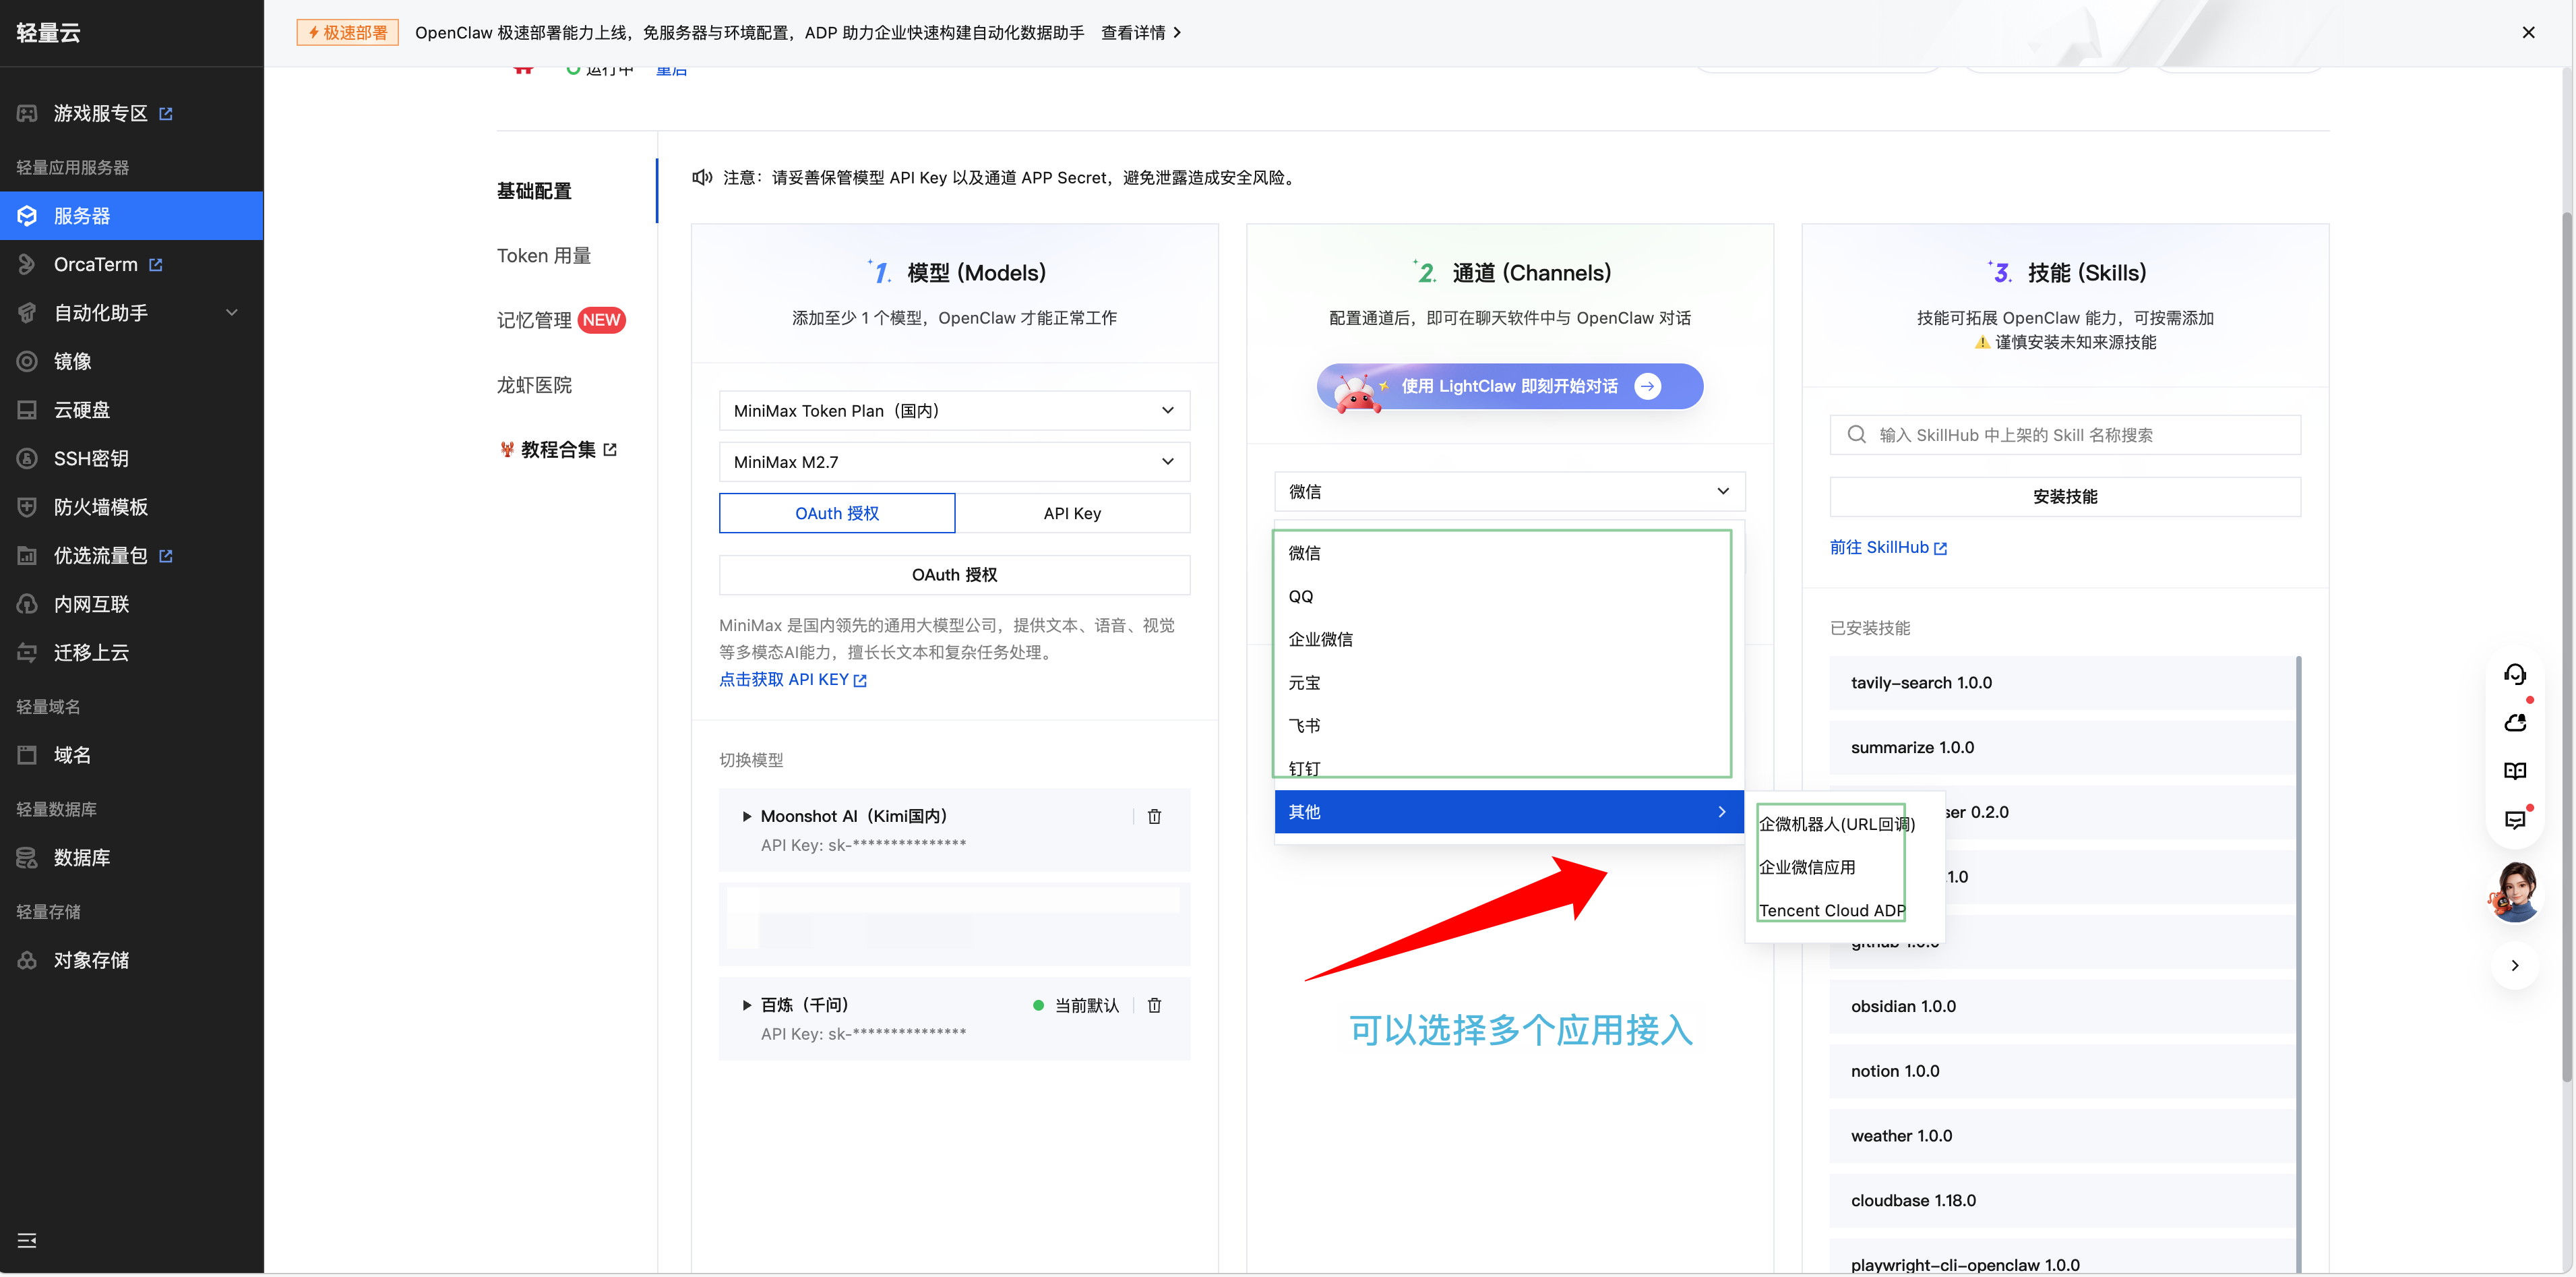
Task: Click 使用 LightClaw 即刻开始对话 button
Action: 1509,386
